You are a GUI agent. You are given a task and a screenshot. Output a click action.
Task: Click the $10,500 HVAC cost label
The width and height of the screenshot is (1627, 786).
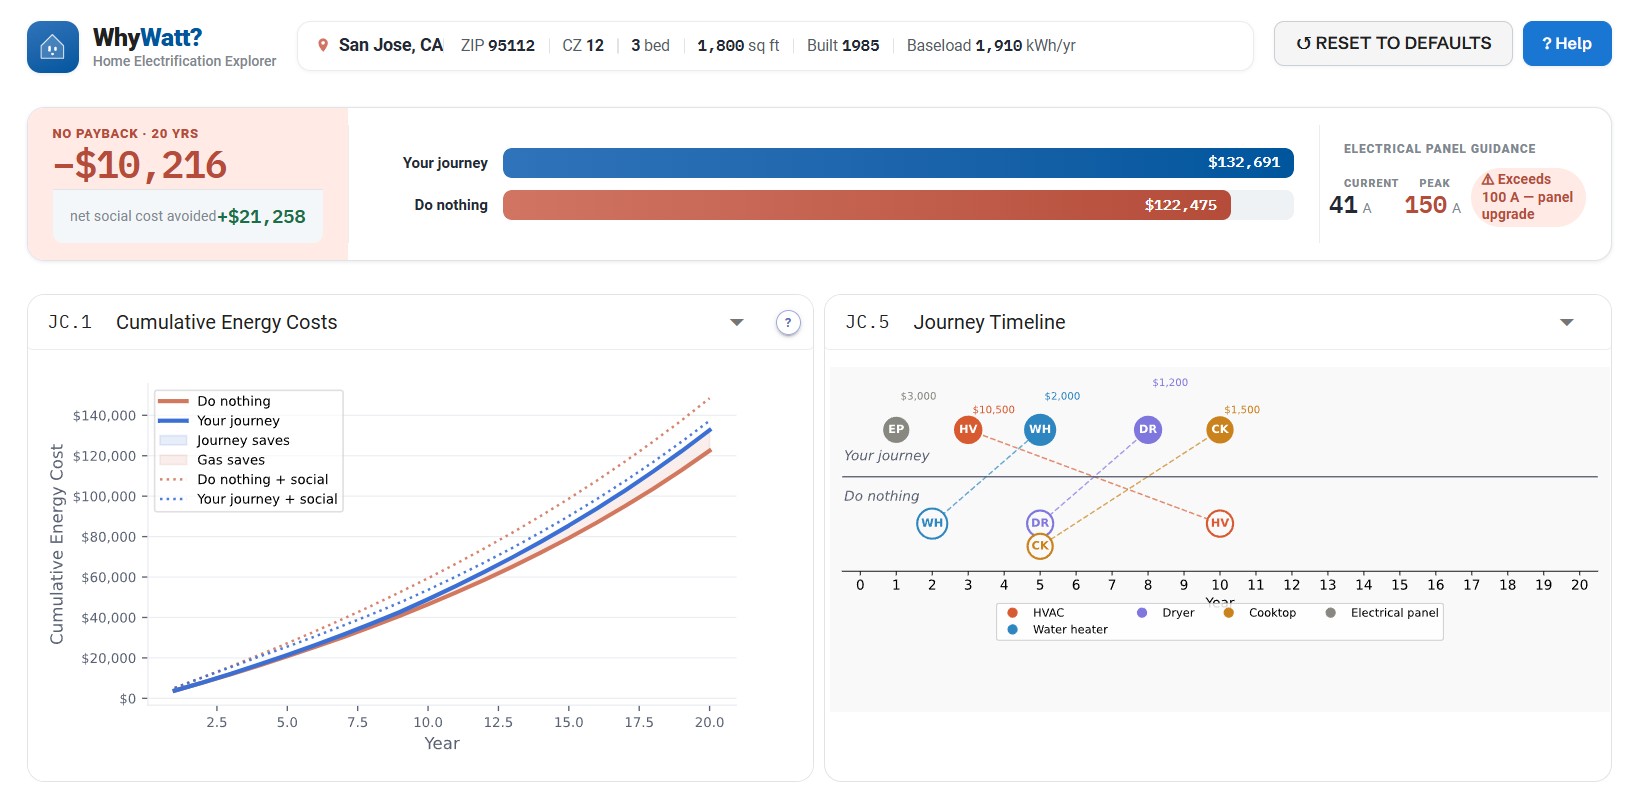coord(993,410)
